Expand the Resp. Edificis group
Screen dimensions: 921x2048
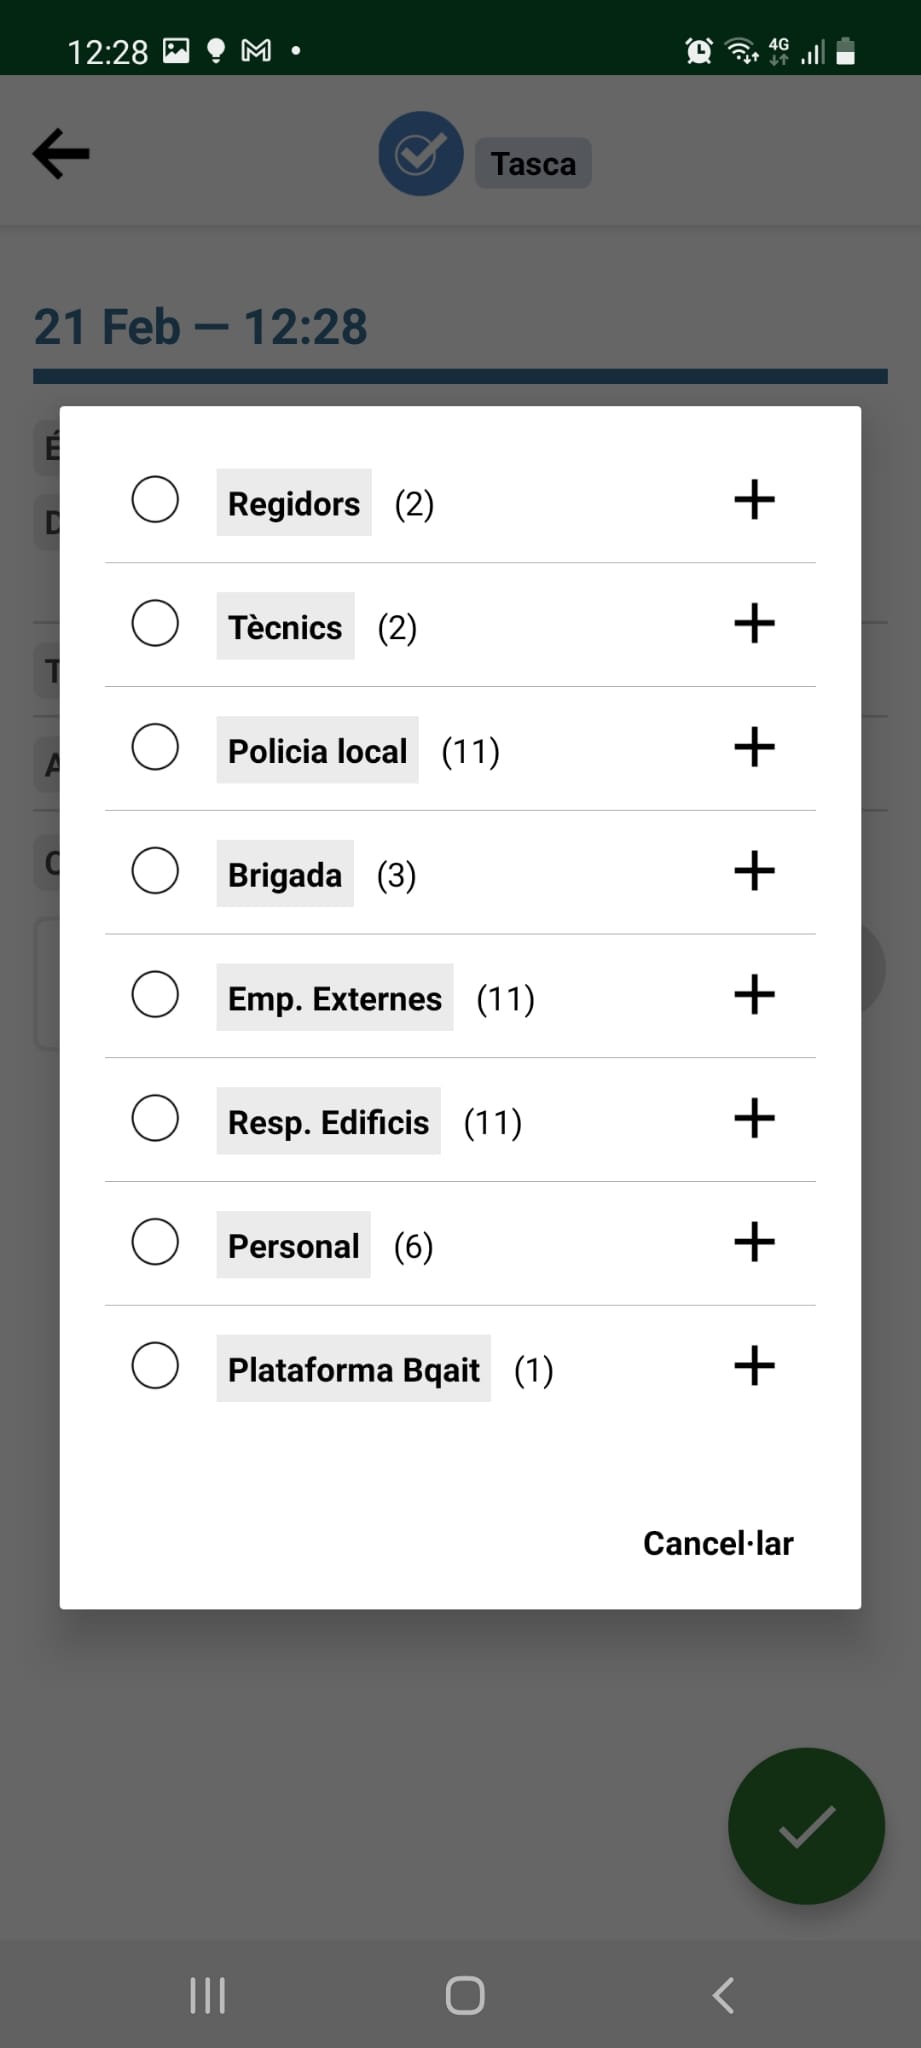754,1119
